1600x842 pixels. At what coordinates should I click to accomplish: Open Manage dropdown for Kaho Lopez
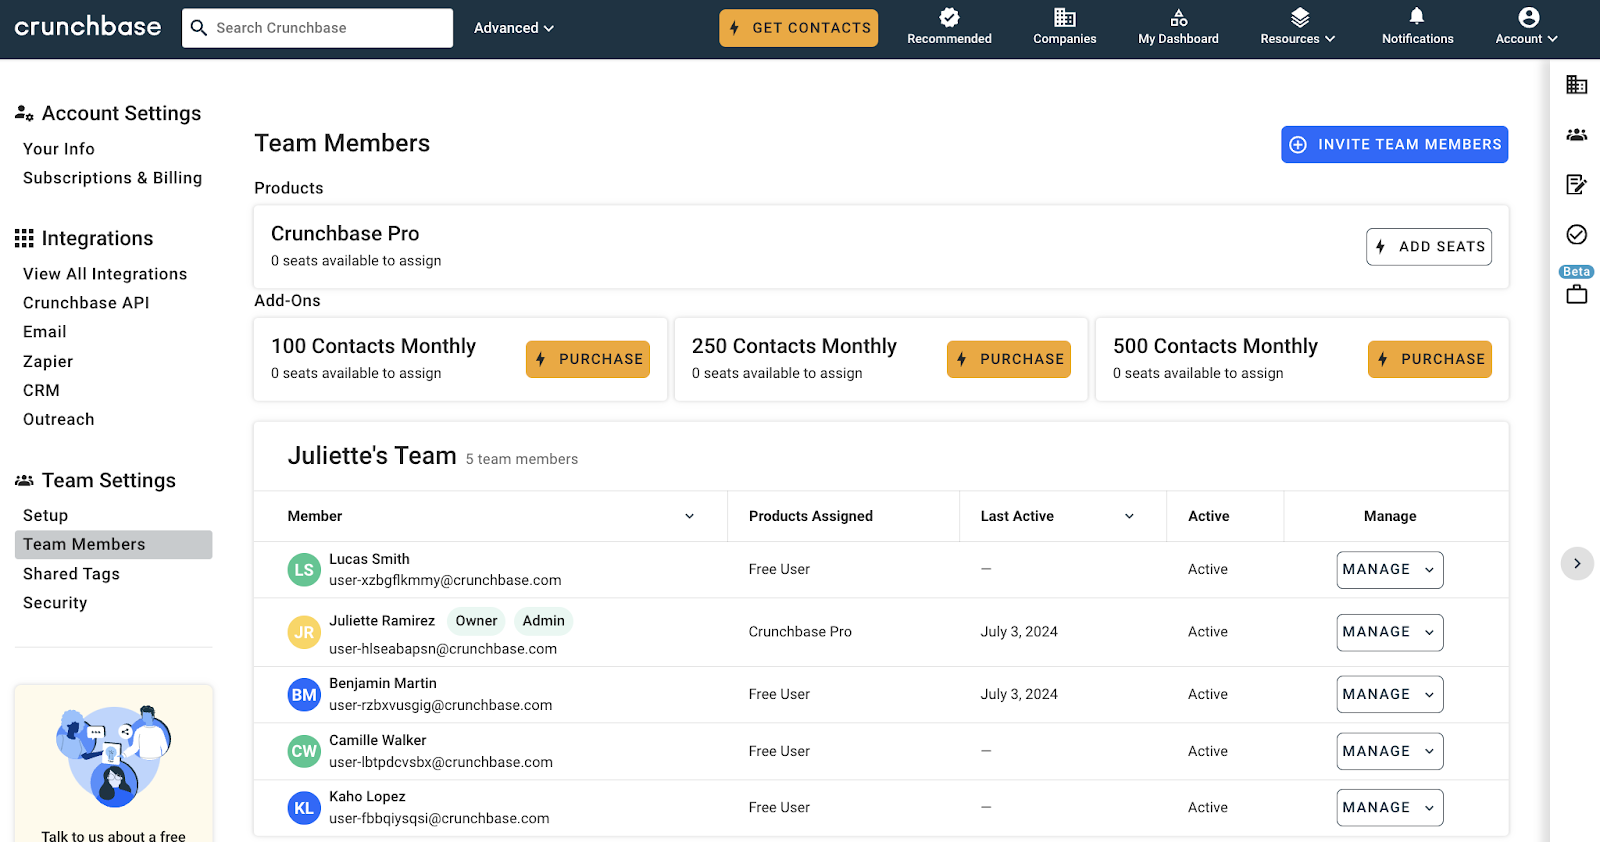click(x=1390, y=808)
